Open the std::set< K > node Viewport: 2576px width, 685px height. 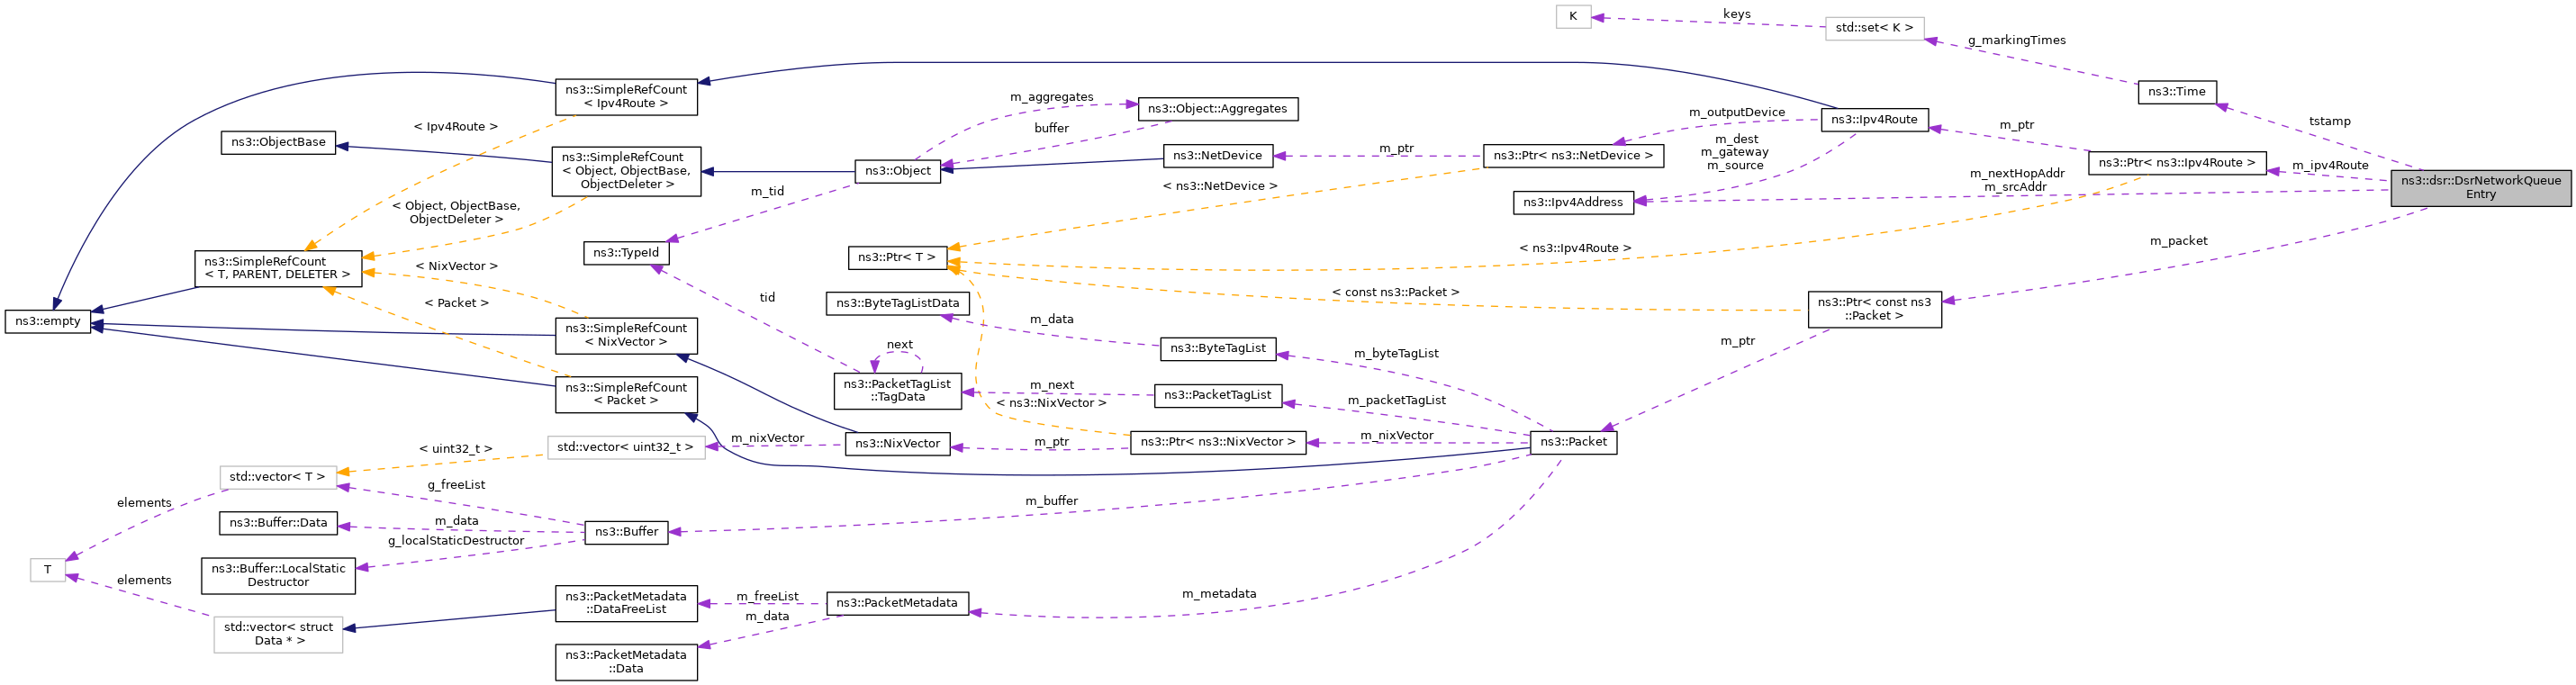coord(1874,29)
